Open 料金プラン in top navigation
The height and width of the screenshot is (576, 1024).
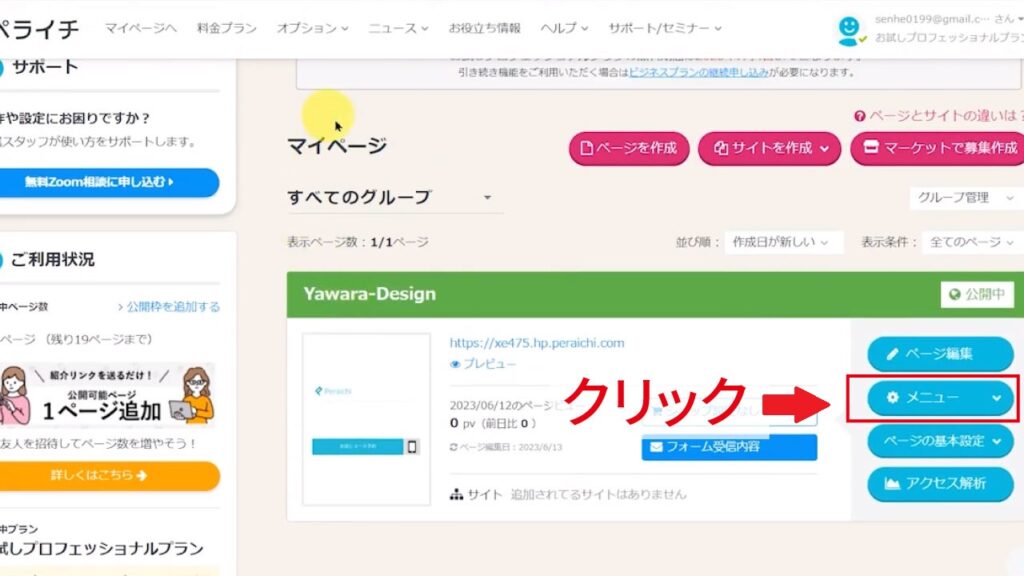click(x=227, y=28)
